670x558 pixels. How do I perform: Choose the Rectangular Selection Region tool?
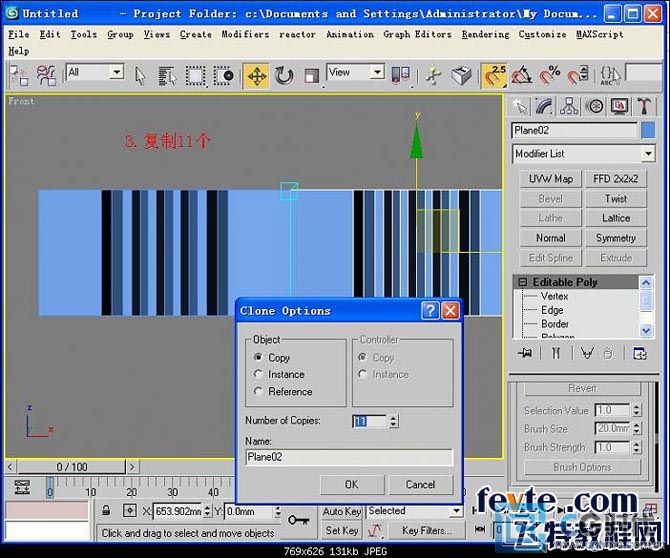196,76
